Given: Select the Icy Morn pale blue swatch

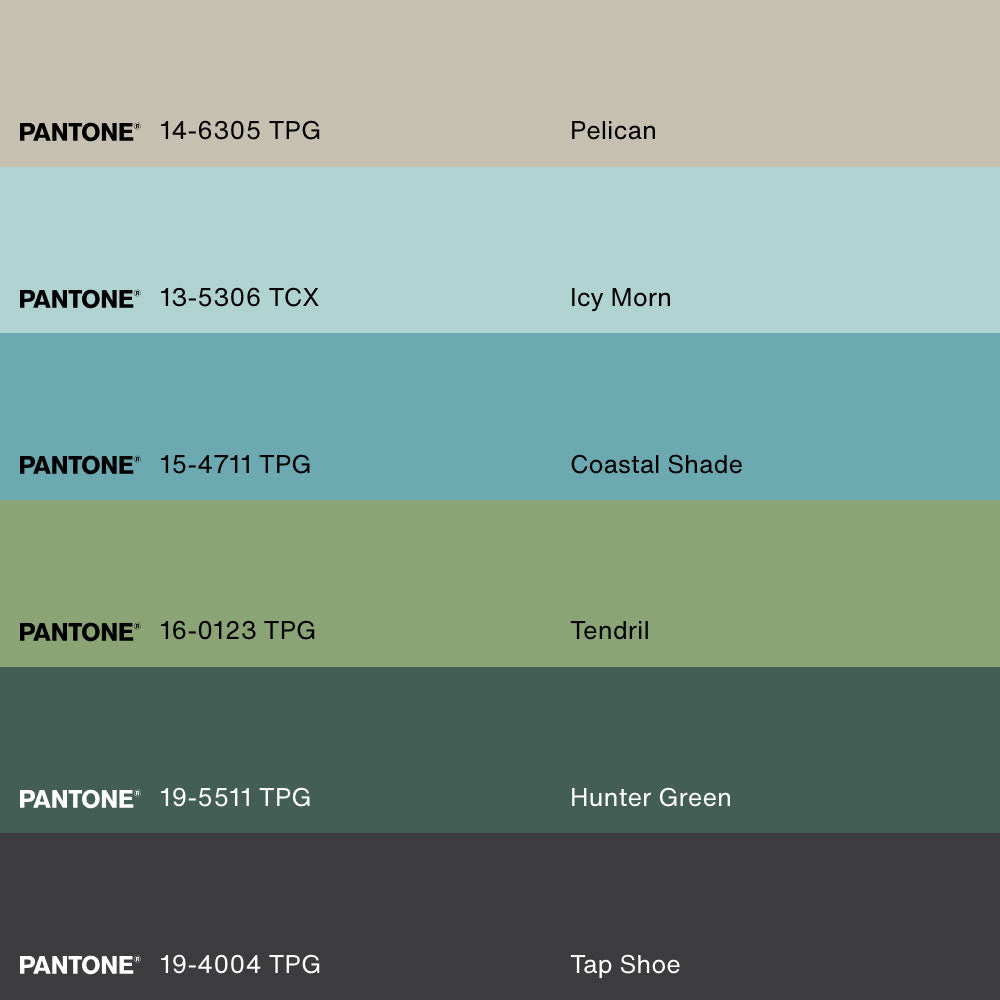Looking at the screenshot, I should [x=500, y=225].
